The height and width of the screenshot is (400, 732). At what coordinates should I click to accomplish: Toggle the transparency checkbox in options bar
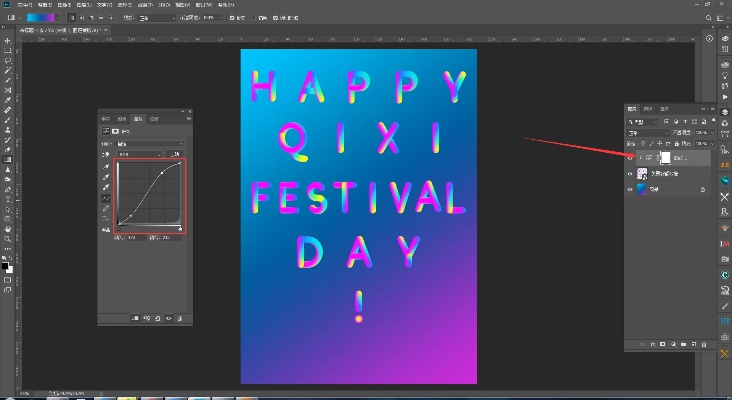pyautogui.click(x=275, y=18)
